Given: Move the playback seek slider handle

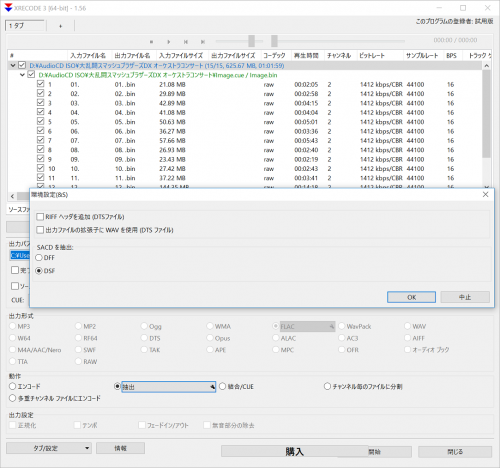Looking at the screenshot, I should [x=274, y=41].
